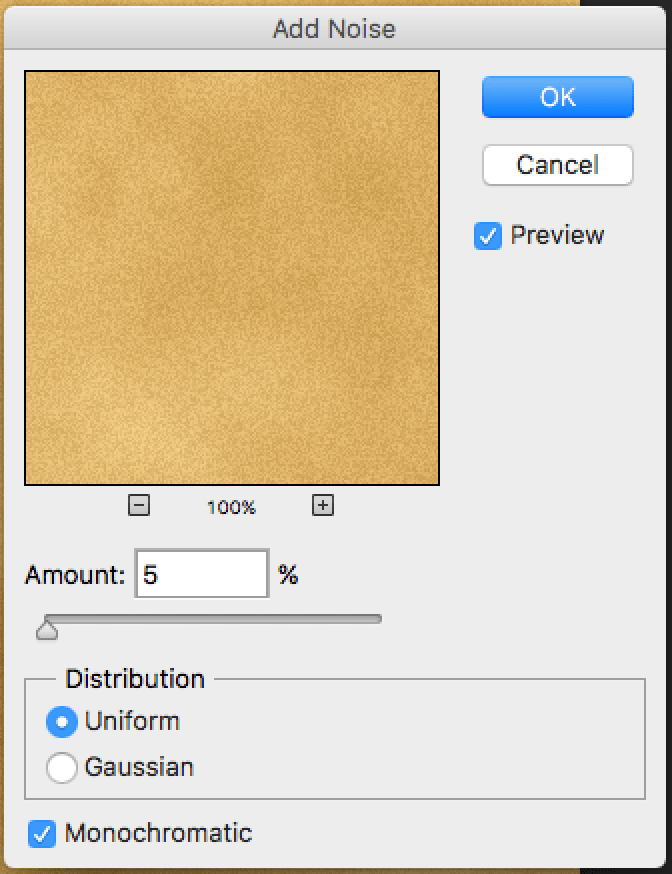This screenshot has height=874, width=672.
Task: Click the noise preview thumbnail
Action: tap(232, 278)
